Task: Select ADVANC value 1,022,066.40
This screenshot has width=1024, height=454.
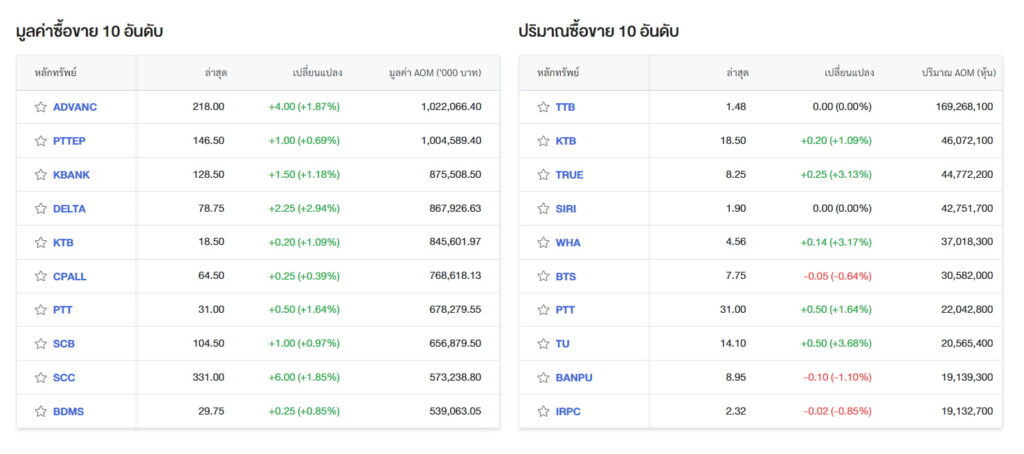Action: point(451,107)
